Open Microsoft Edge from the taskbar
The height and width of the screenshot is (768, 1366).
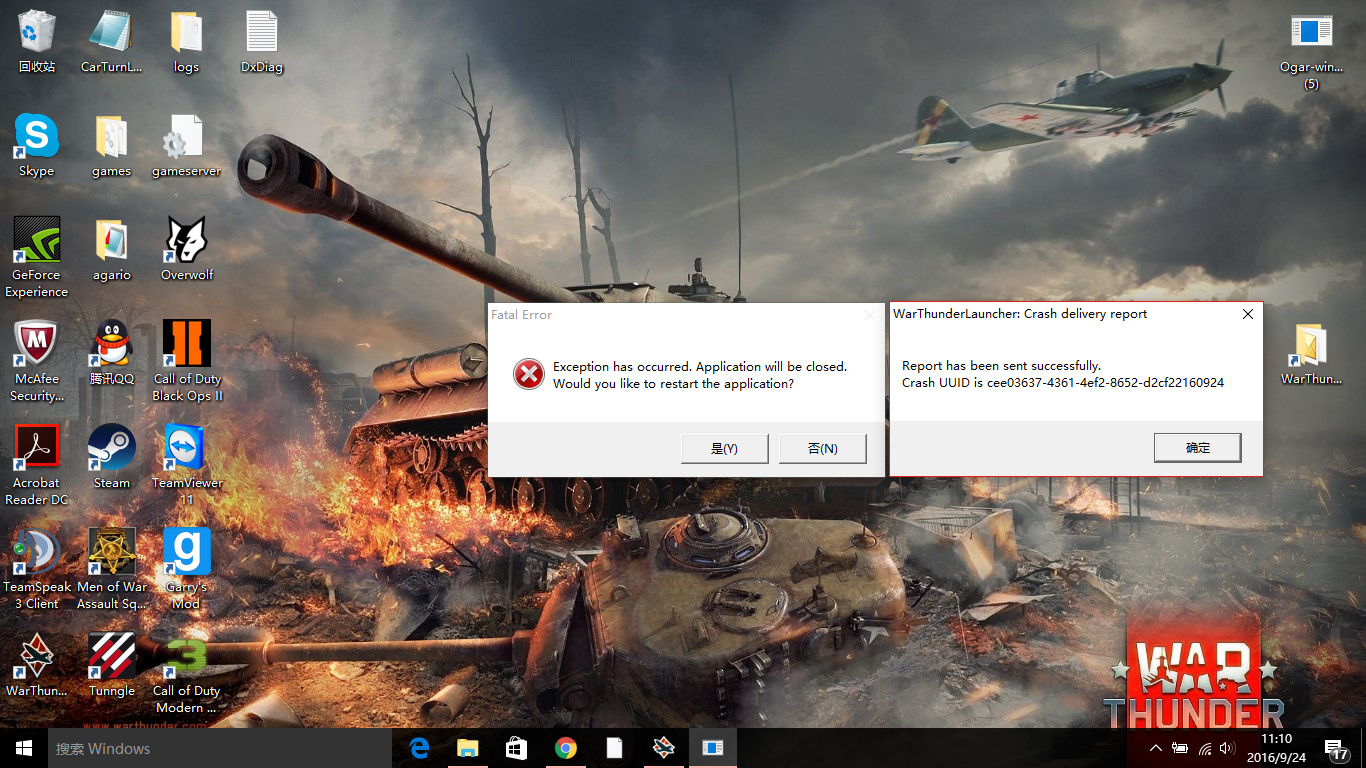(419, 748)
